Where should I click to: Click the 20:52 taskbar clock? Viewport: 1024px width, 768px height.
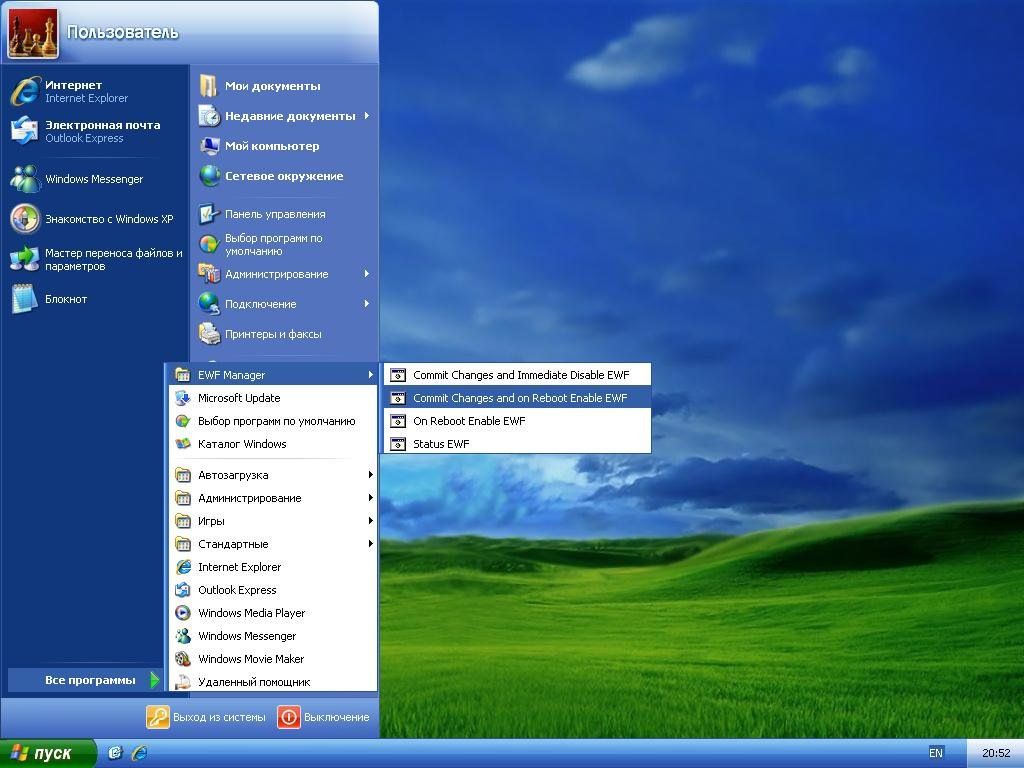pyautogui.click(x=996, y=753)
